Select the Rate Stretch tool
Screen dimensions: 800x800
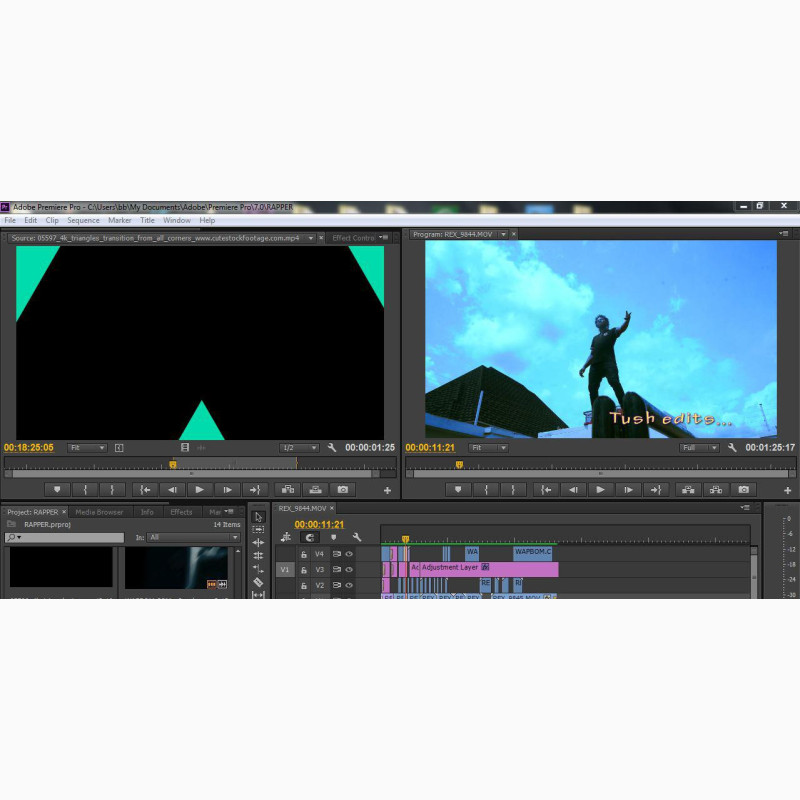click(258, 569)
